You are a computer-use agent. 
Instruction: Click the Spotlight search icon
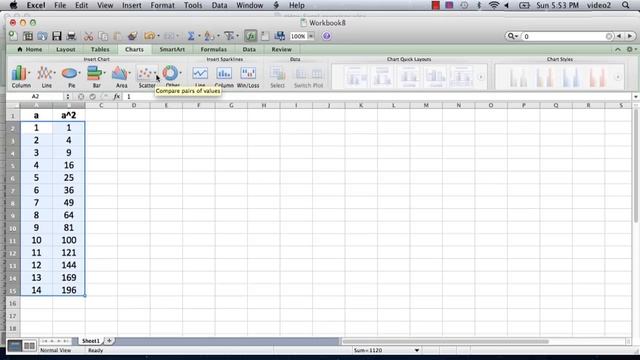click(x=626, y=5)
